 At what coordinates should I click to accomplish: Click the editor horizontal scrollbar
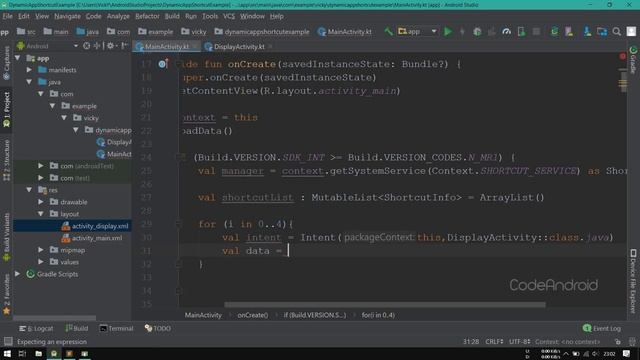[384, 304]
